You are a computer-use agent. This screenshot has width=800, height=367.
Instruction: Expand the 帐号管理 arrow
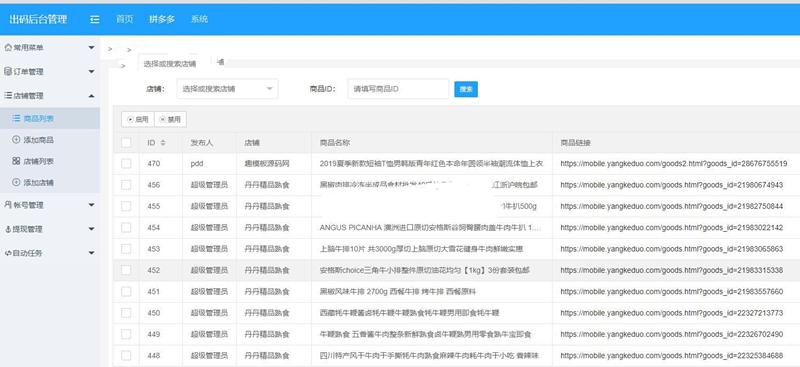coord(91,205)
